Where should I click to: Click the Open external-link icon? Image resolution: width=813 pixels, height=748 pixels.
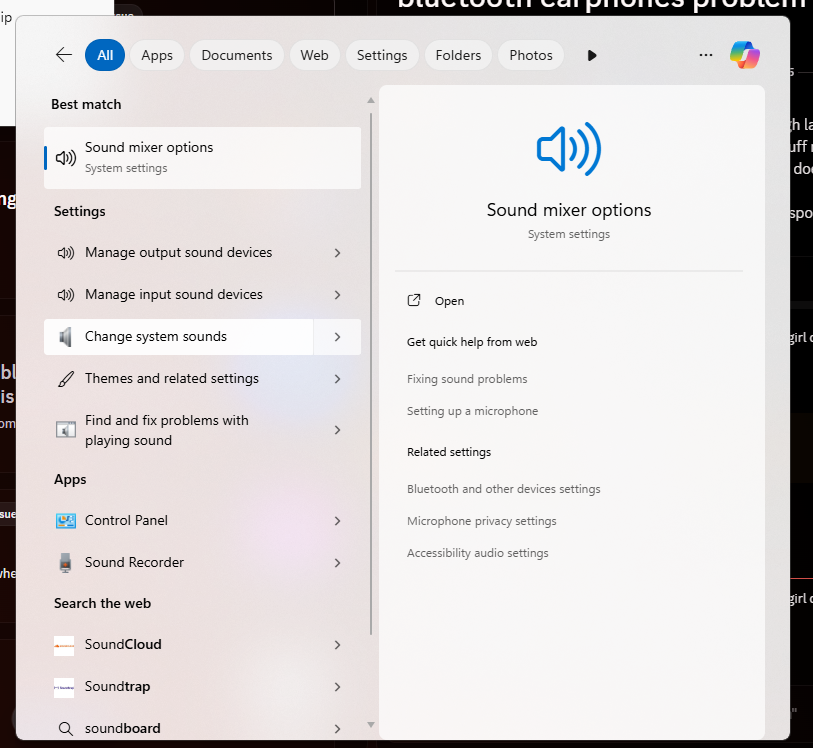[414, 300]
